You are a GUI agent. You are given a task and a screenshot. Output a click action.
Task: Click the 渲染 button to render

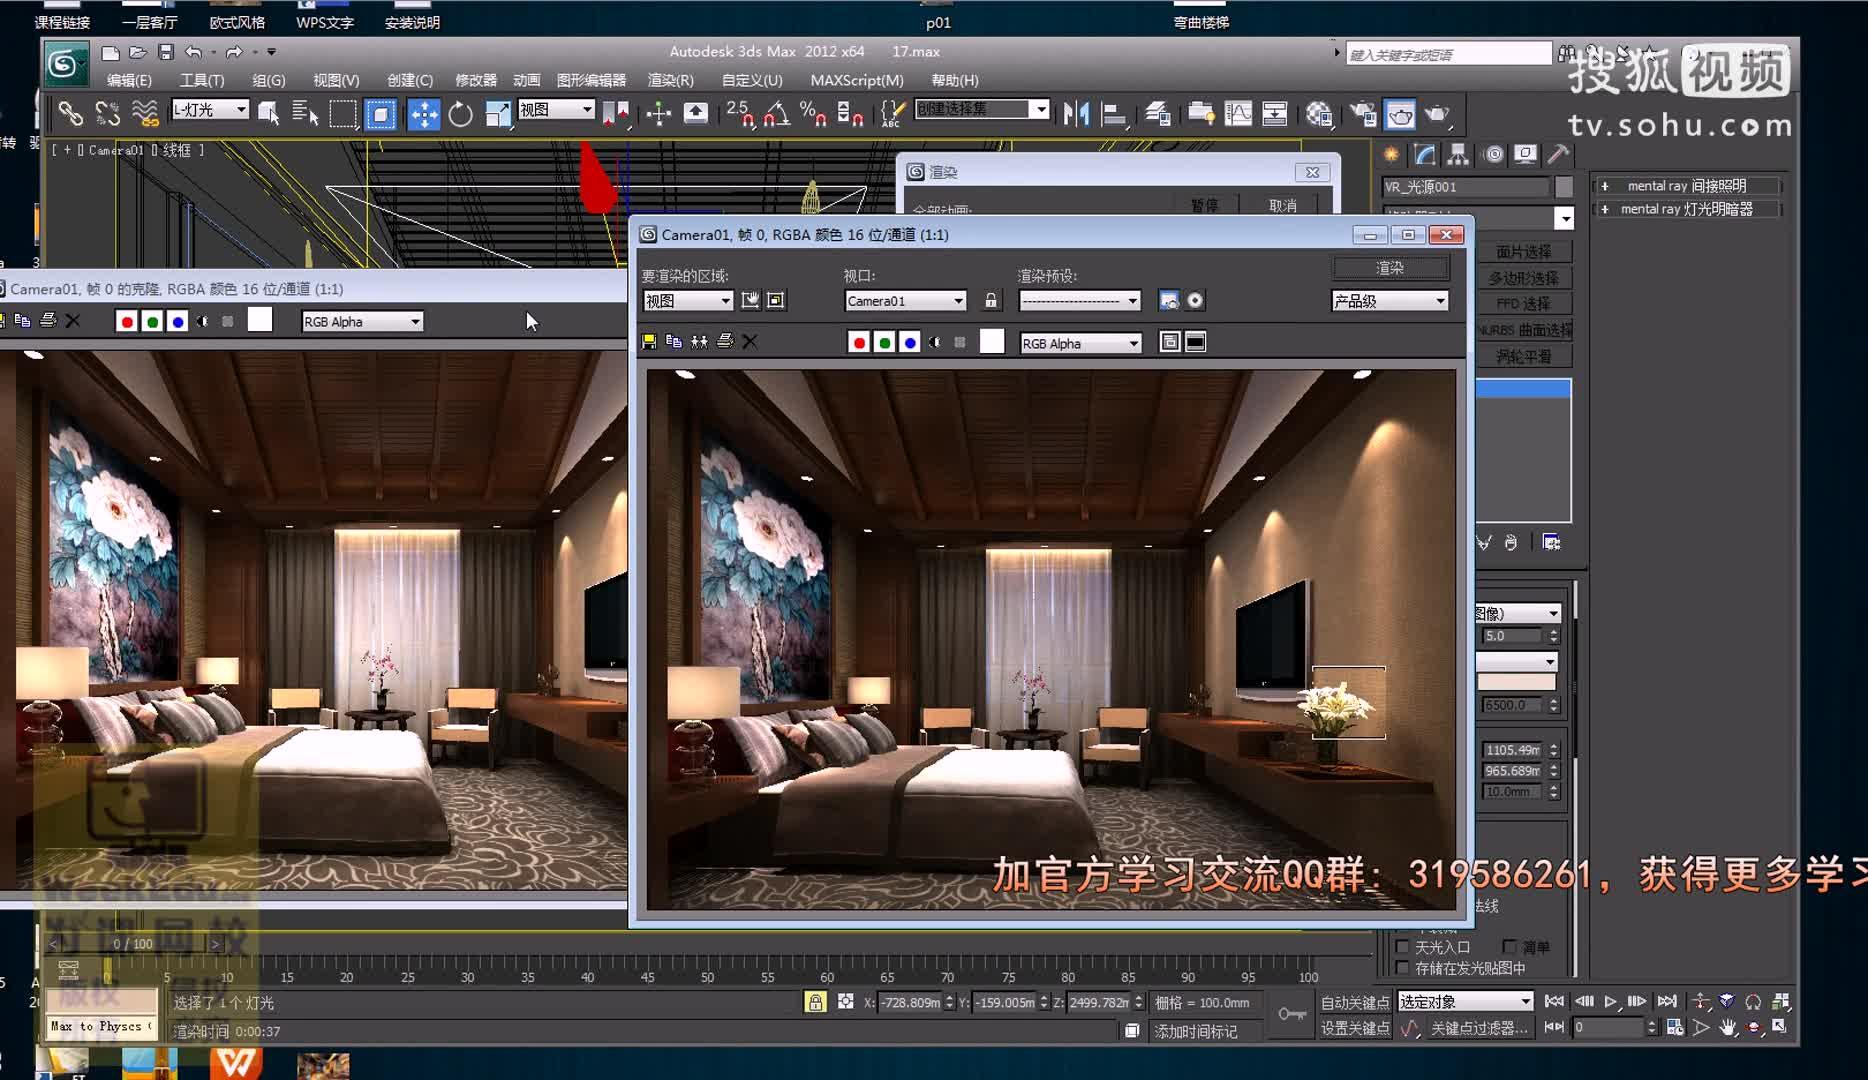click(x=1390, y=267)
